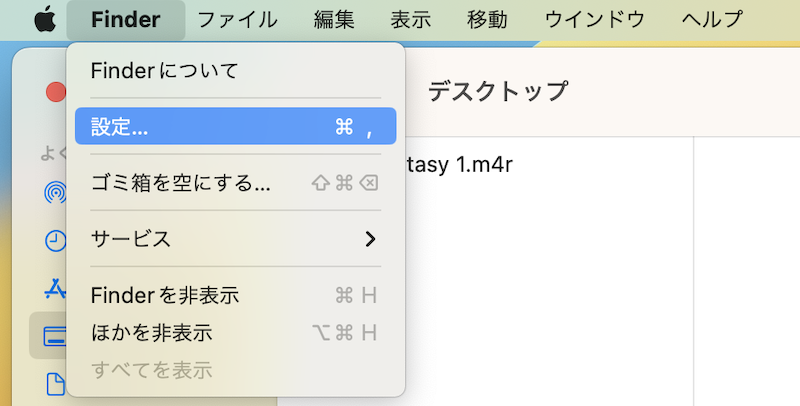Open the 表示 menu in menu bar
Viewport: 800px width, 406px height.
pyautogui.click(x=411, y=19)
